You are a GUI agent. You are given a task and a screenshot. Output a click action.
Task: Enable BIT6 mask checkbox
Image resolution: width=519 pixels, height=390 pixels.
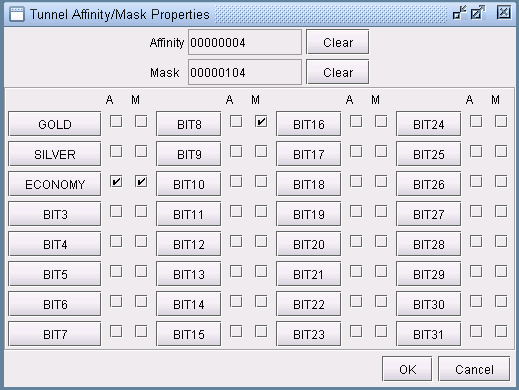point(141,301)
